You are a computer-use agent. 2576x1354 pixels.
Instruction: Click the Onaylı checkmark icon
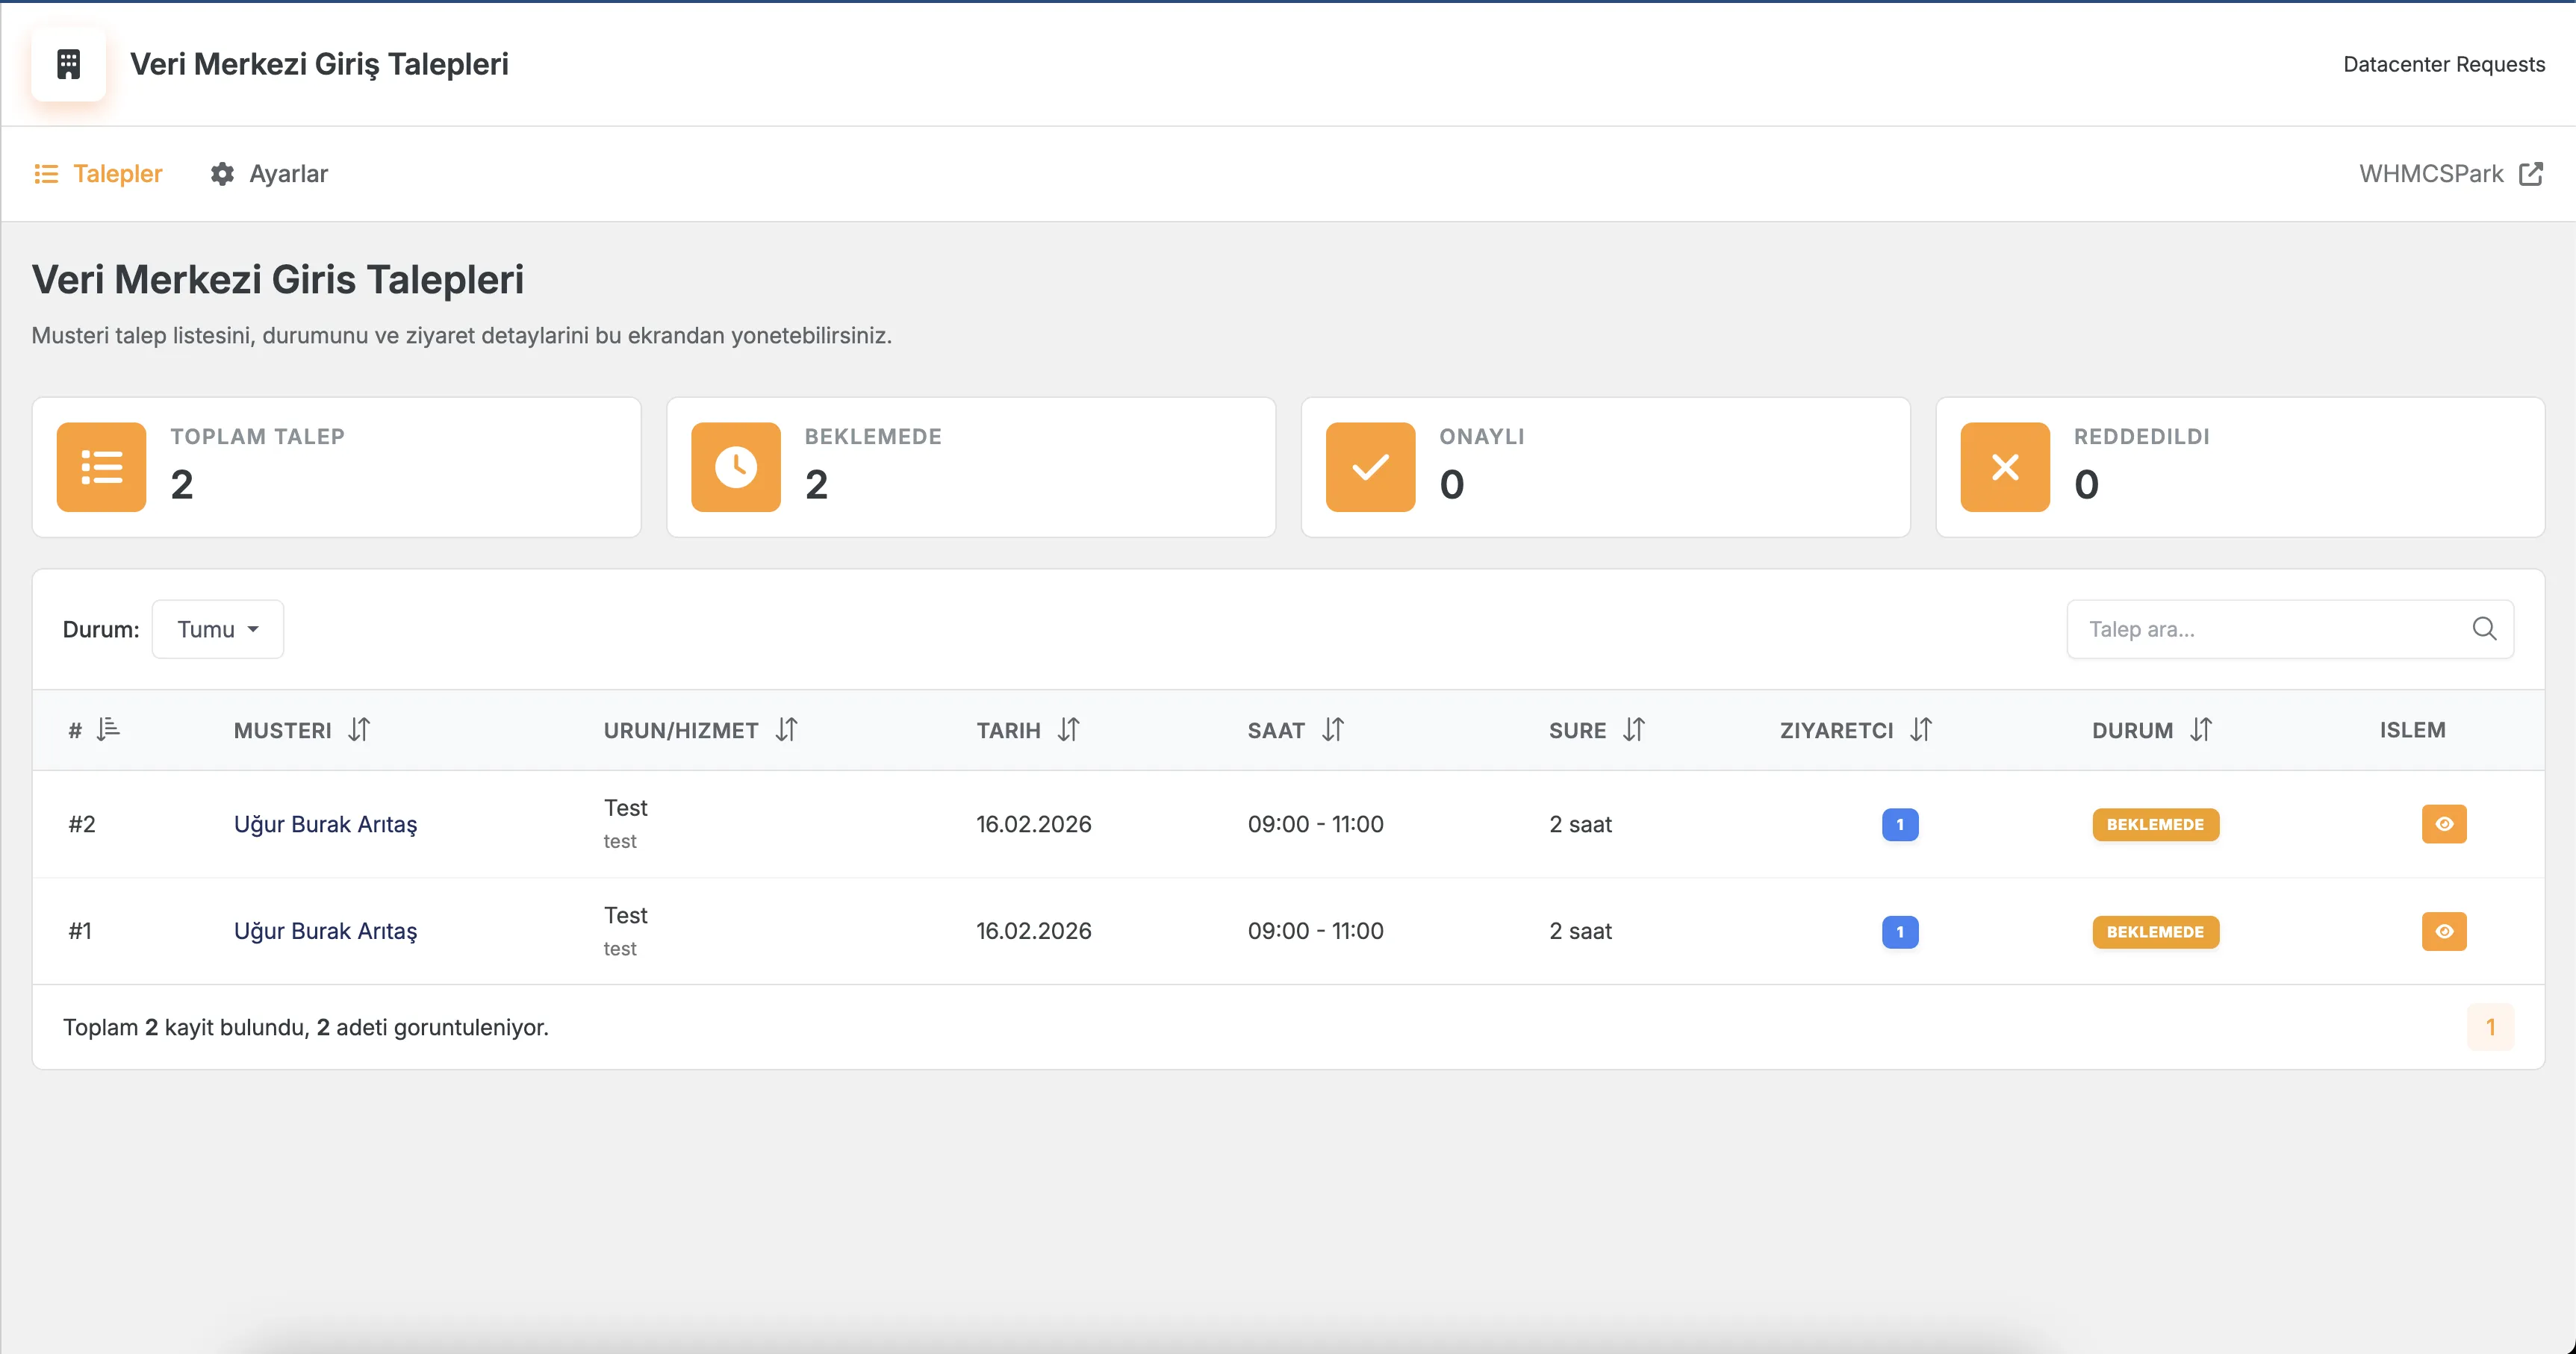point(1370,467)
